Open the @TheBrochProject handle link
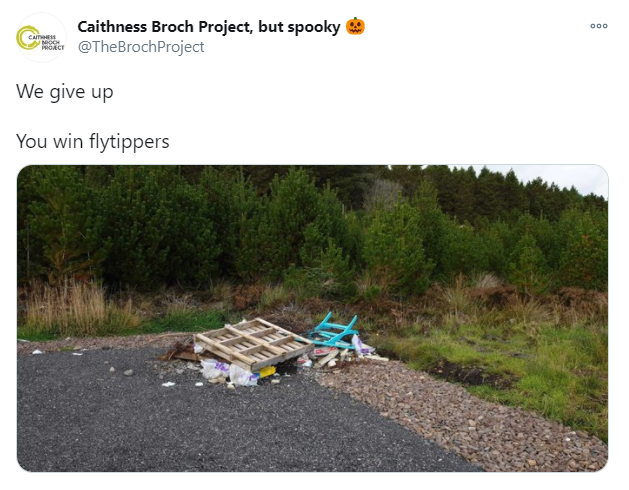 pos(141,47)
